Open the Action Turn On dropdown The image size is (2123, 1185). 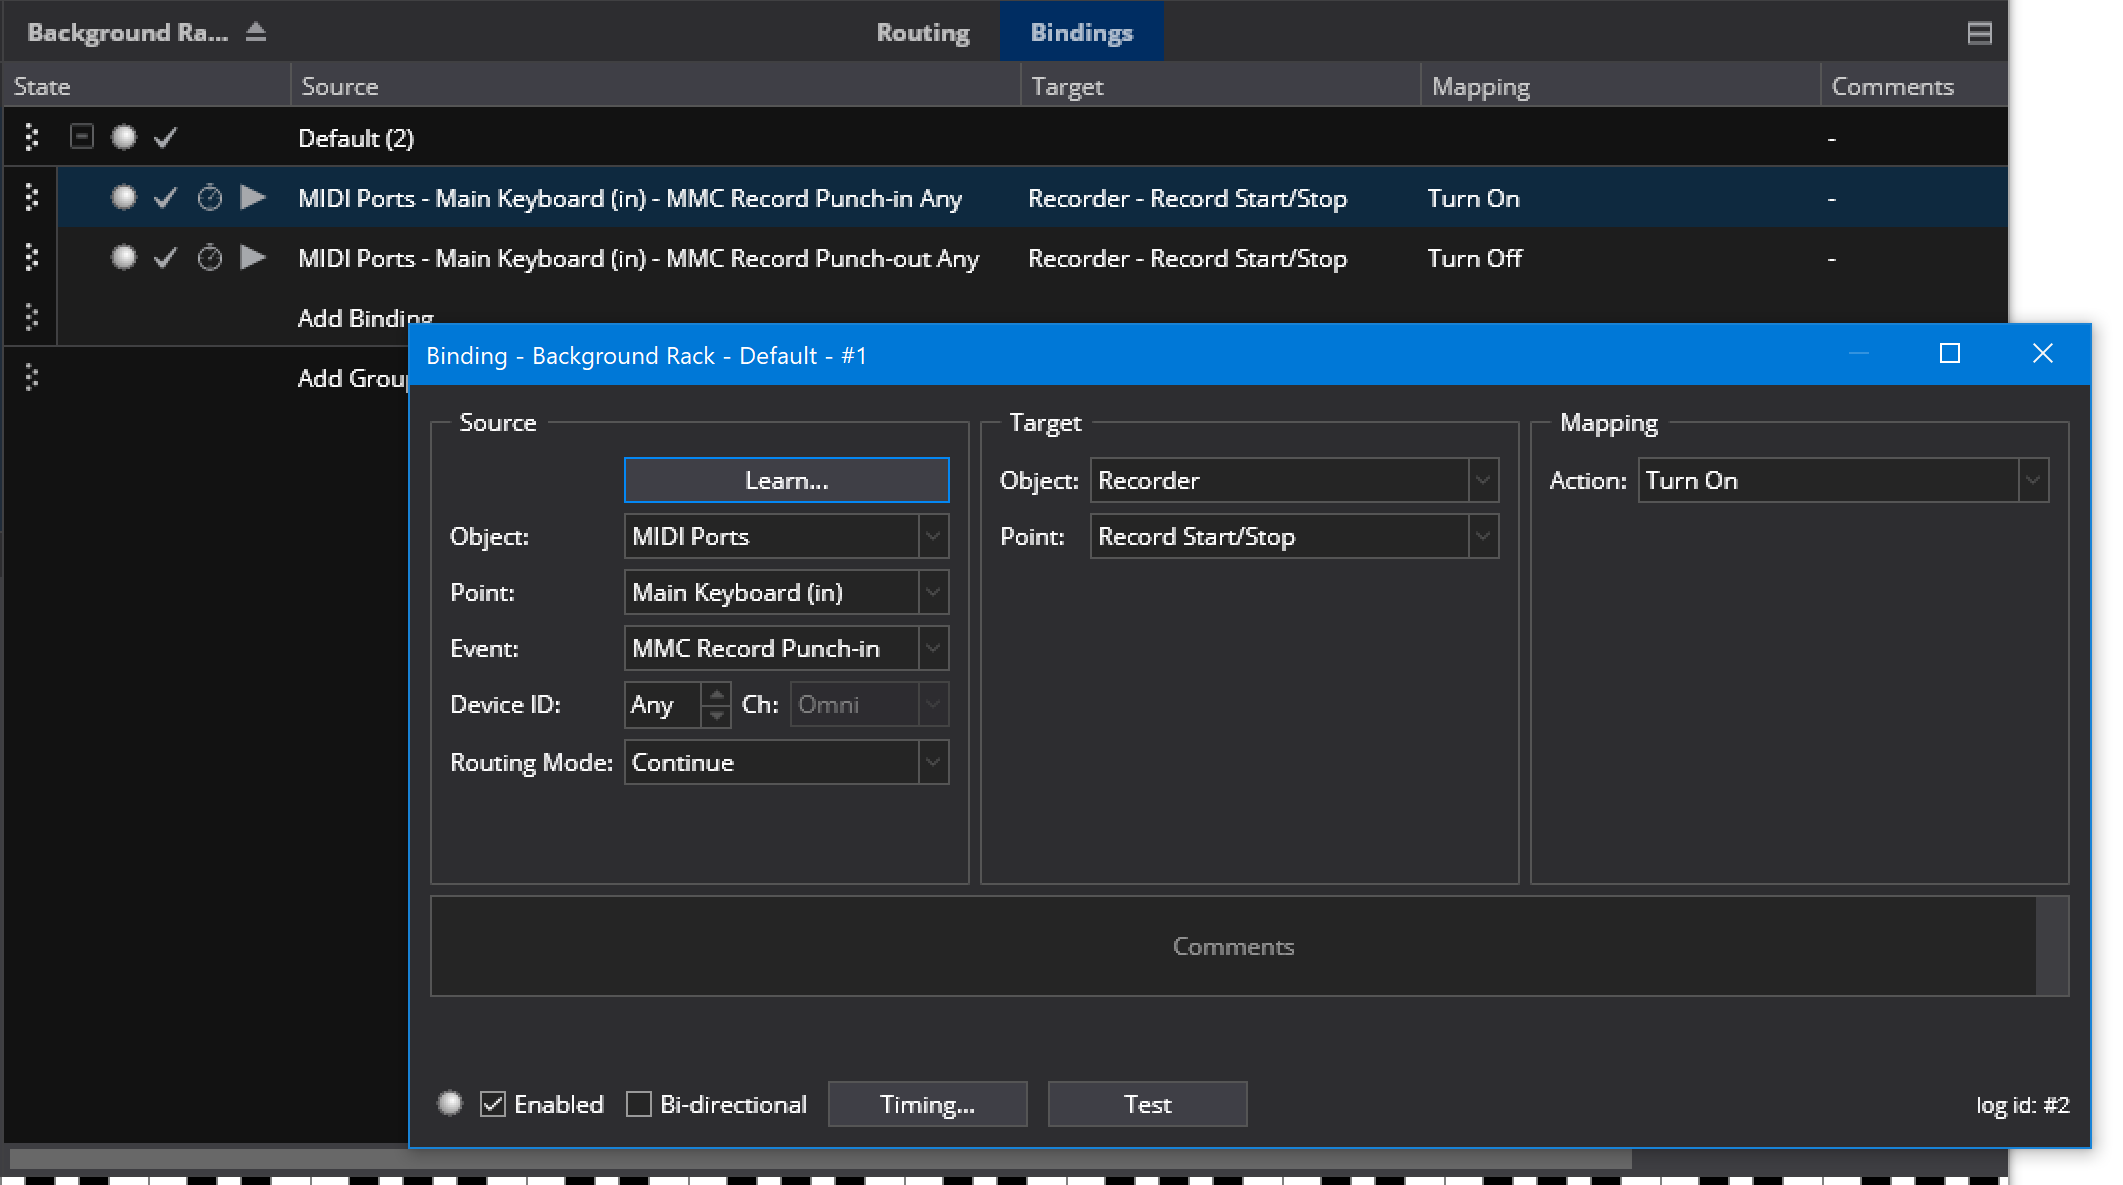point(1843,480)
